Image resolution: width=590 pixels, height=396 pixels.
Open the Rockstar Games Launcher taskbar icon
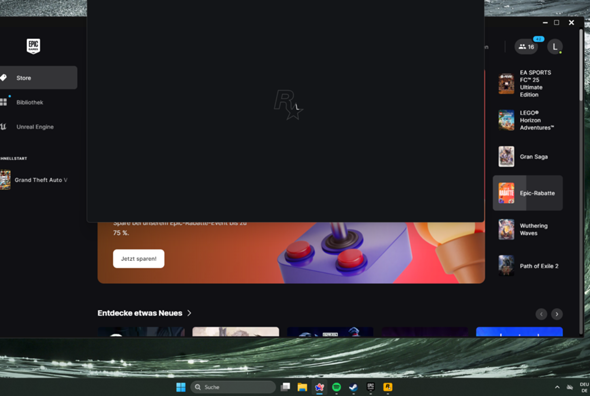click(x=388, y=387)
